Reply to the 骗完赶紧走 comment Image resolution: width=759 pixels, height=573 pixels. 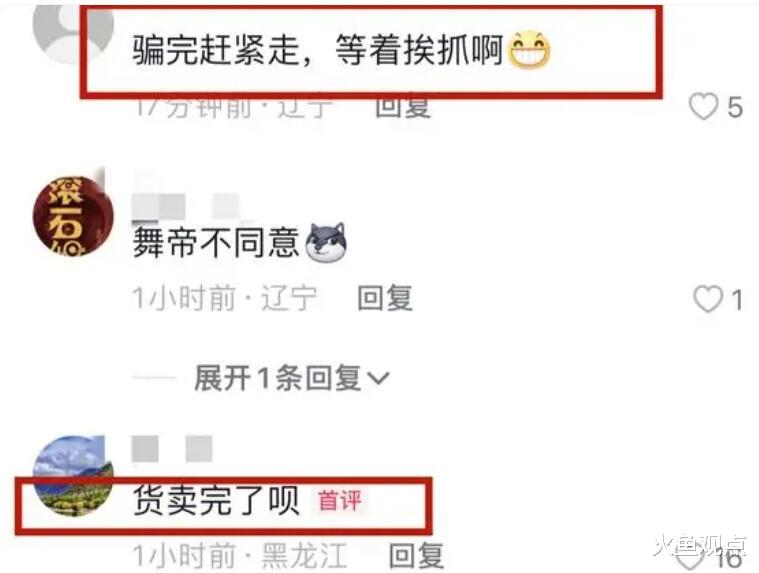coord(403,106)
